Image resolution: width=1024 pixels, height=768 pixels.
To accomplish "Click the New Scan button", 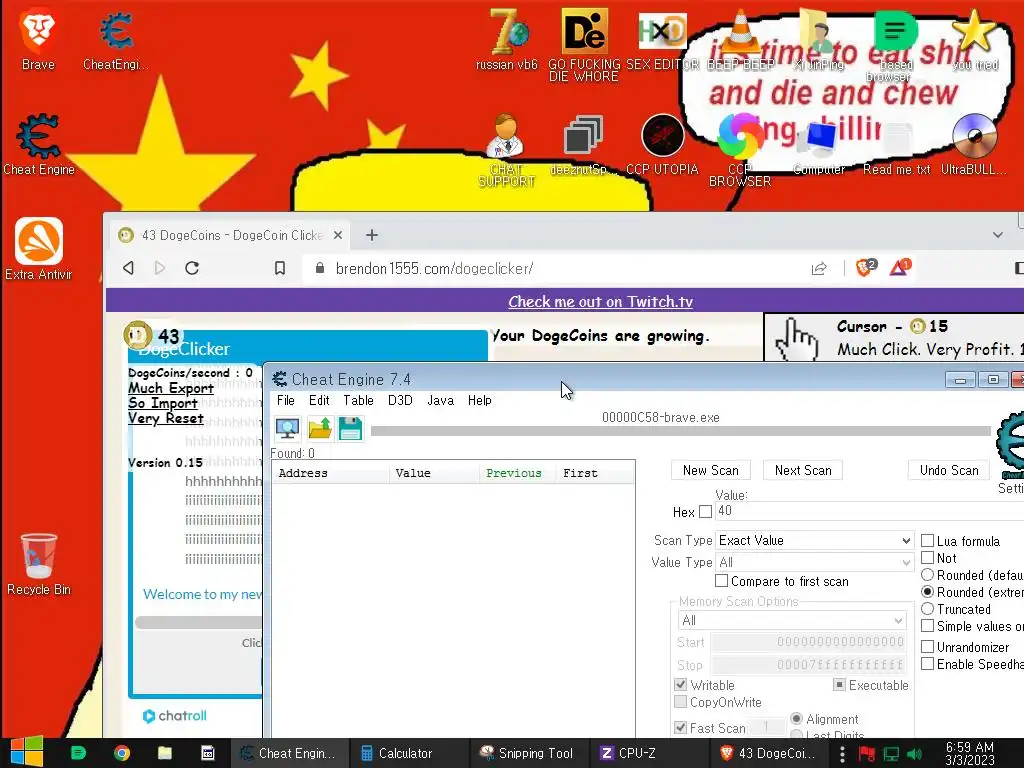I will pos(711,470).
